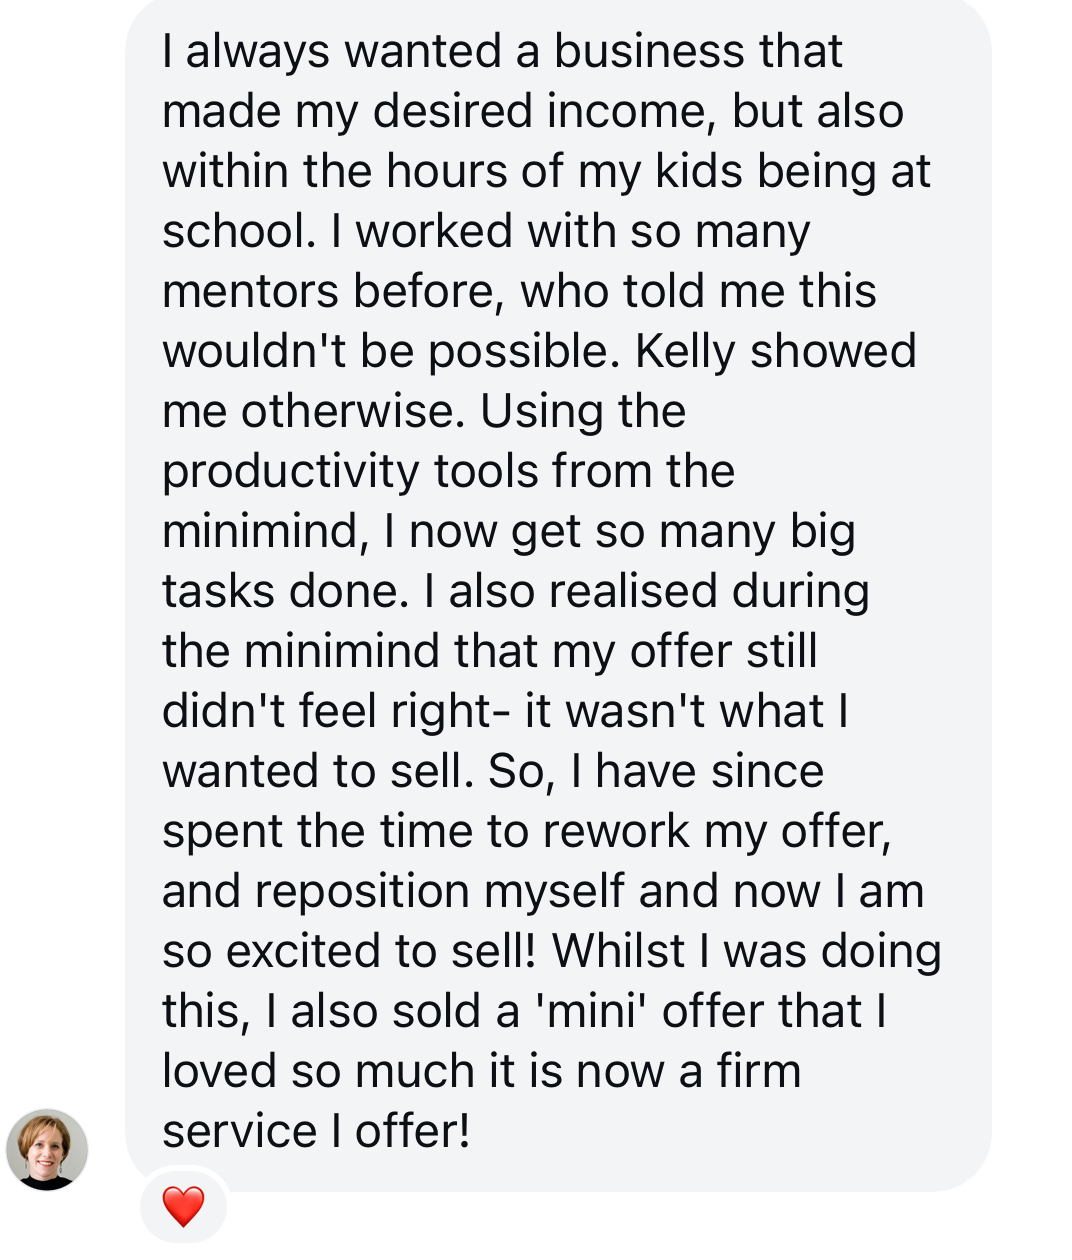Click the word 'rework' in the message

click(x=616, y=831)
